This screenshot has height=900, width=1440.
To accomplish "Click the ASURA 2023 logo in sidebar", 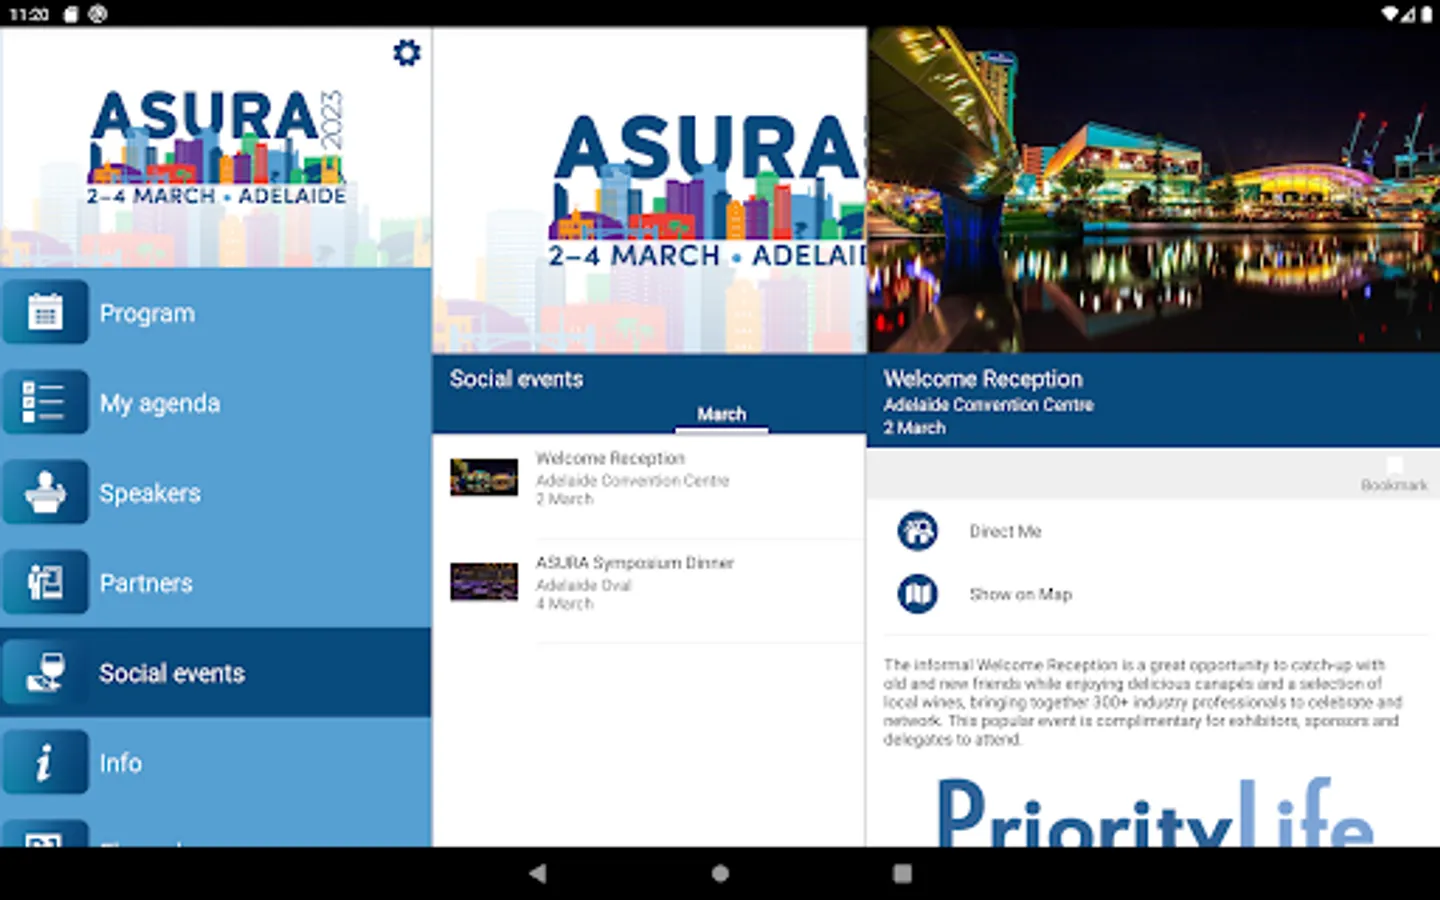I will click(x=217, y=148).
